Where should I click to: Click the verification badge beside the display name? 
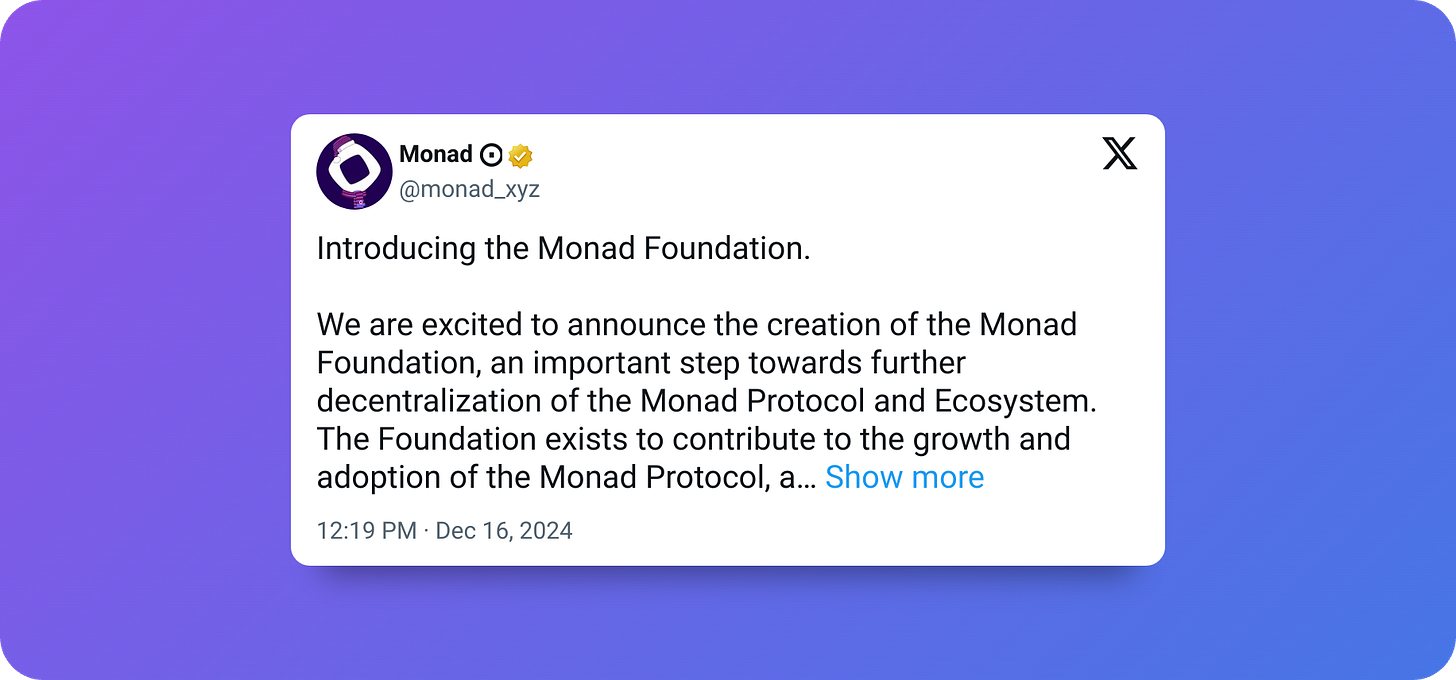coord(521,155)
